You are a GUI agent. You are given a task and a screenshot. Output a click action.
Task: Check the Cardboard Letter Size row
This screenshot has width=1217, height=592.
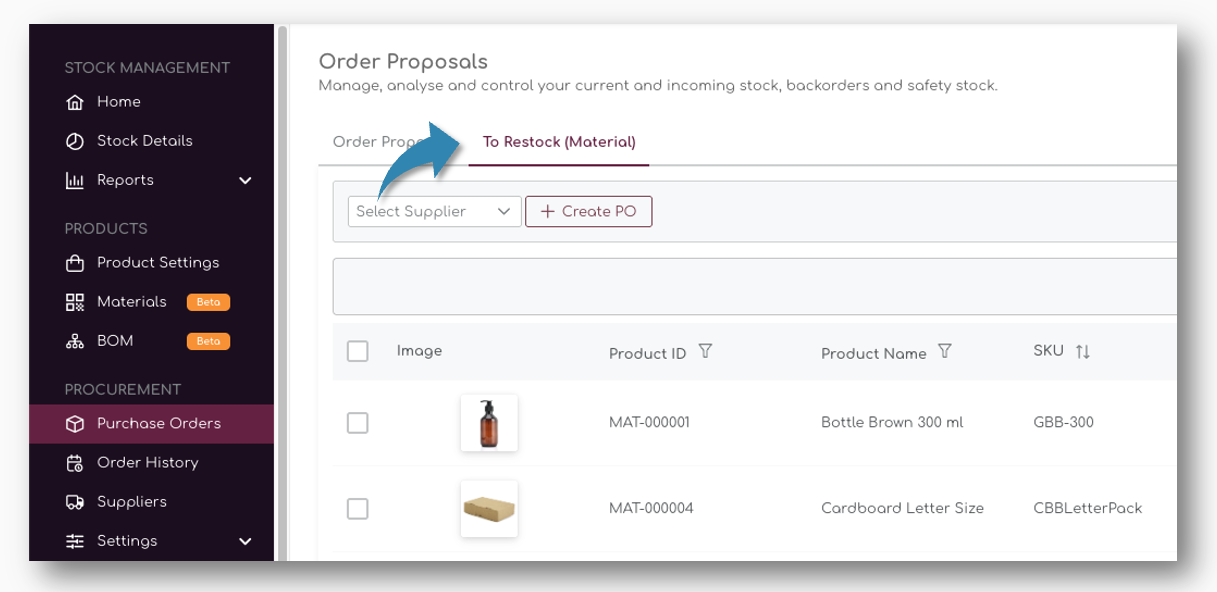[x=358, y=509]
